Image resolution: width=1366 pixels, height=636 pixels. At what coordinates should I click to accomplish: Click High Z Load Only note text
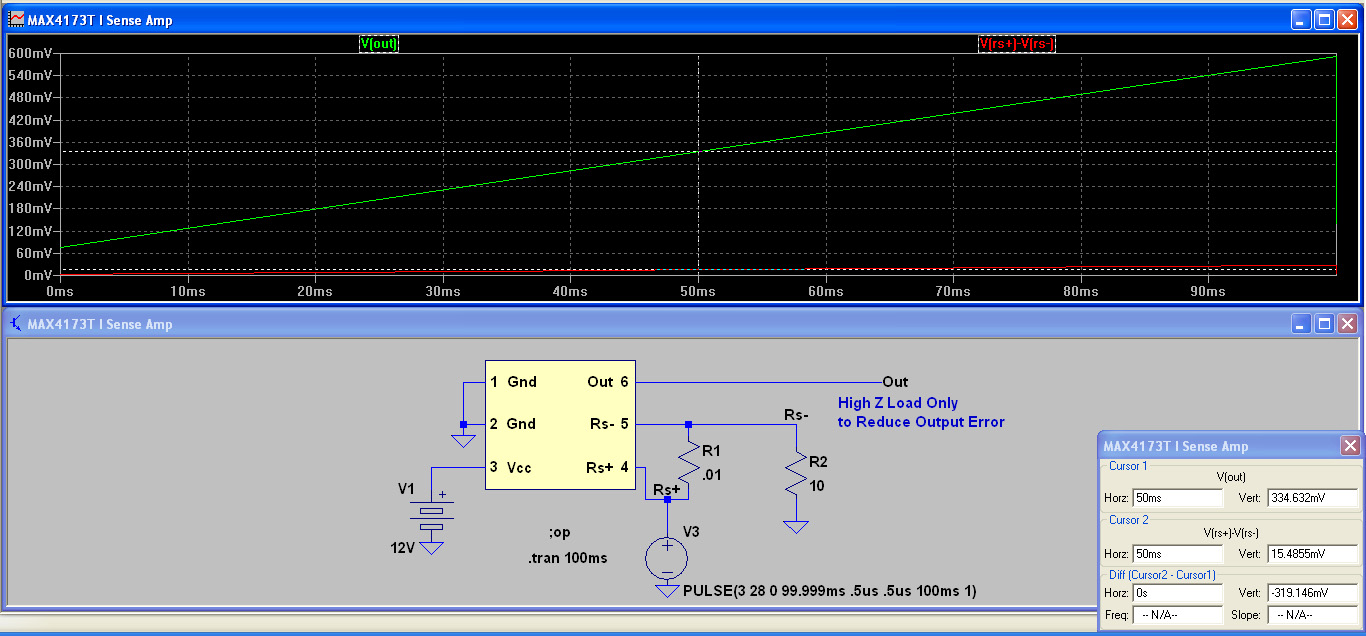pyautogui.click(x=898, y=403)
